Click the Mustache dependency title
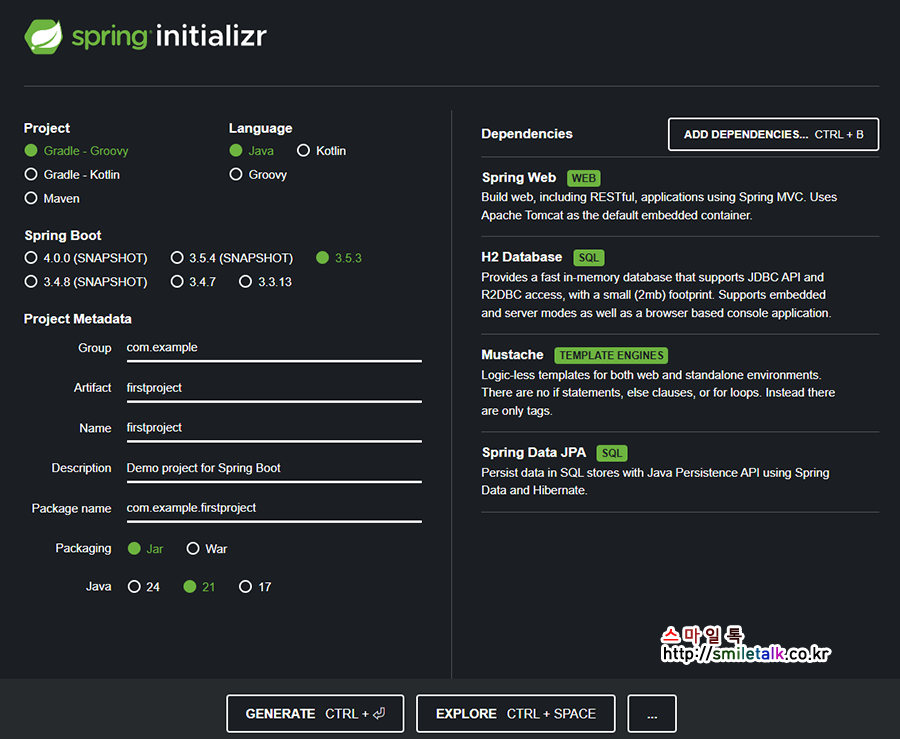 [512, 355]
